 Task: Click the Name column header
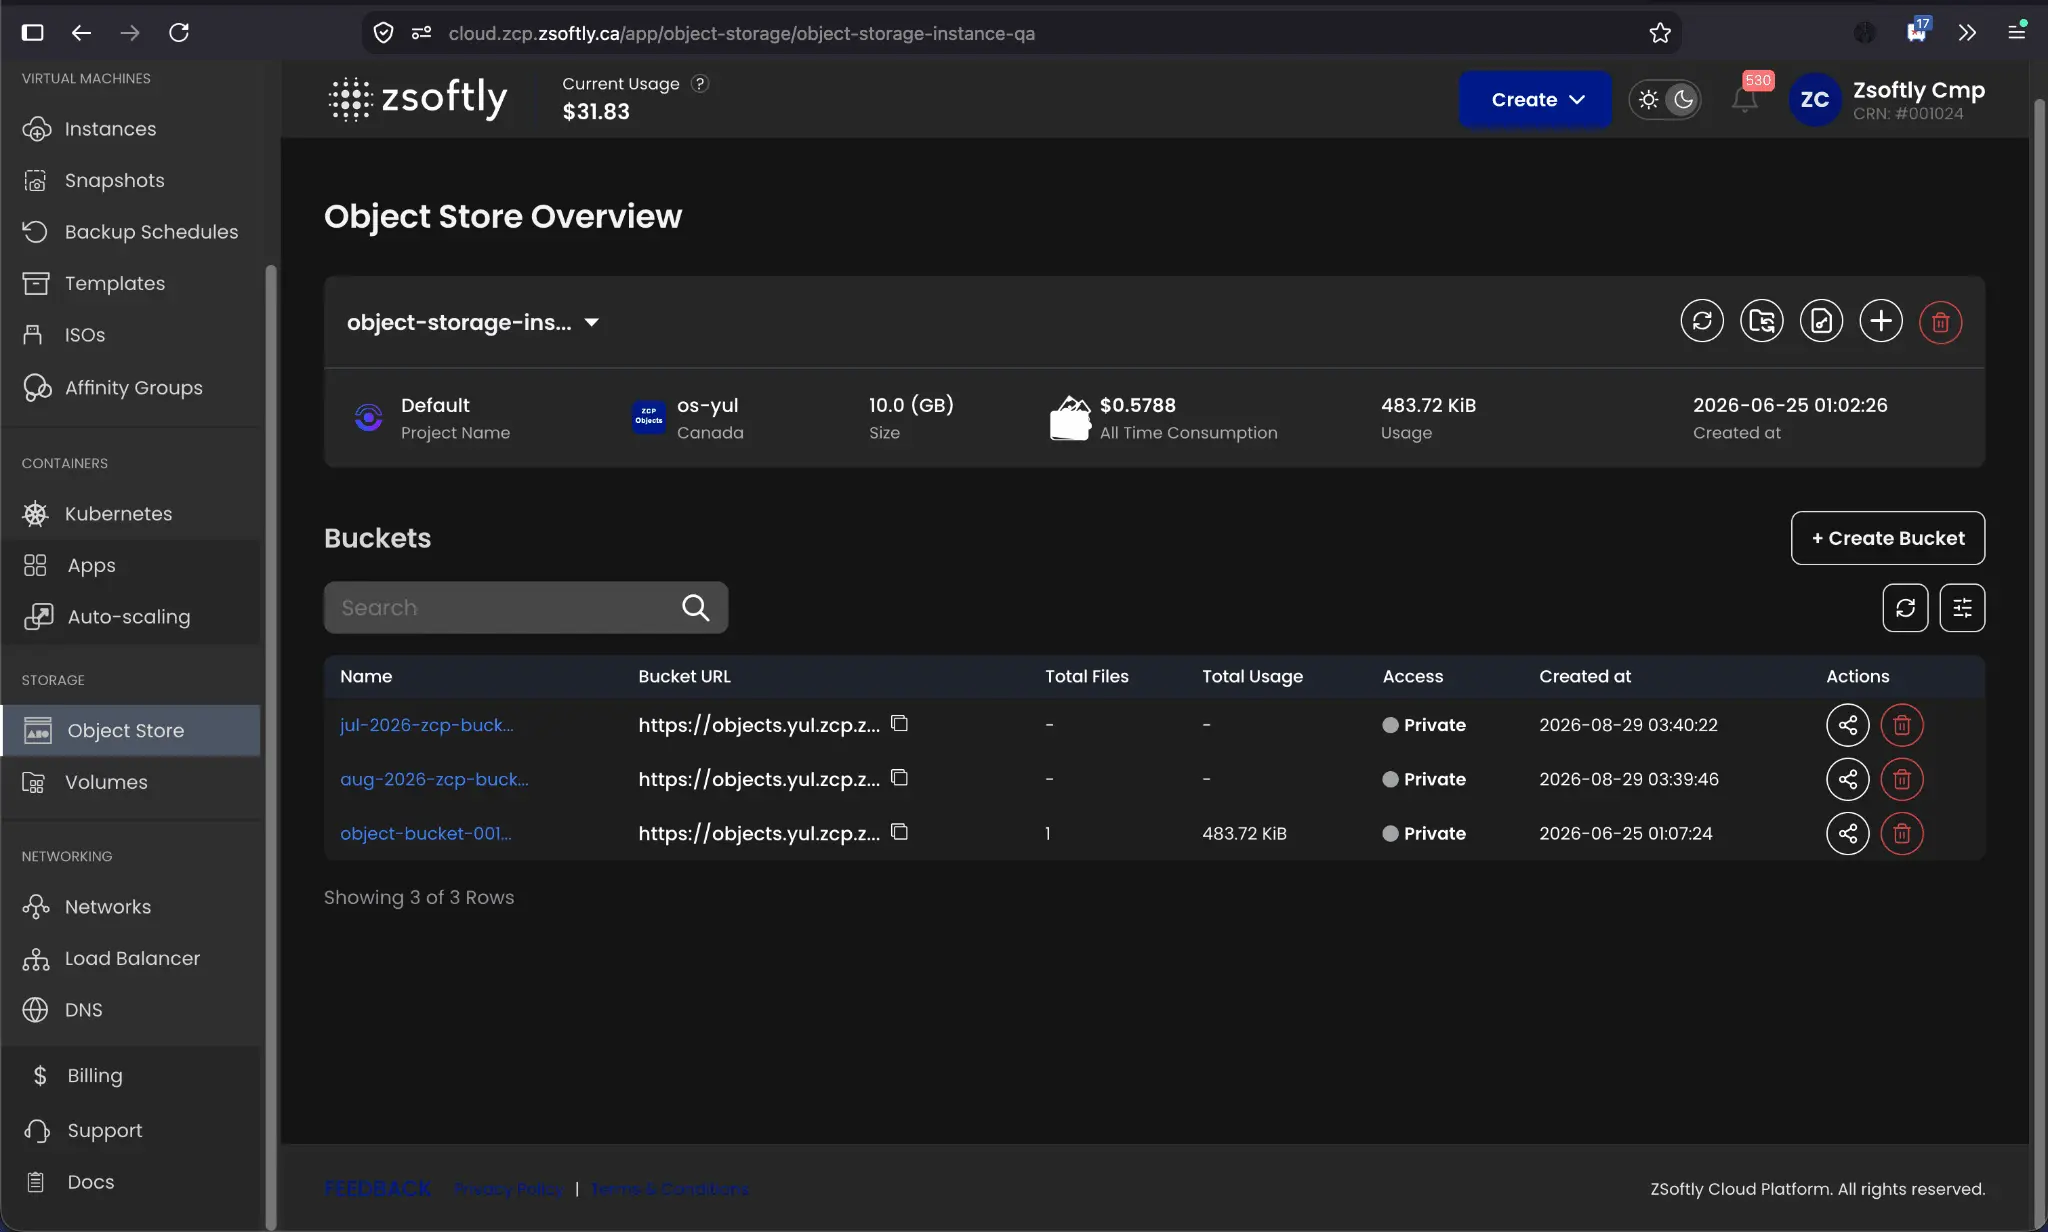(366, 676)
